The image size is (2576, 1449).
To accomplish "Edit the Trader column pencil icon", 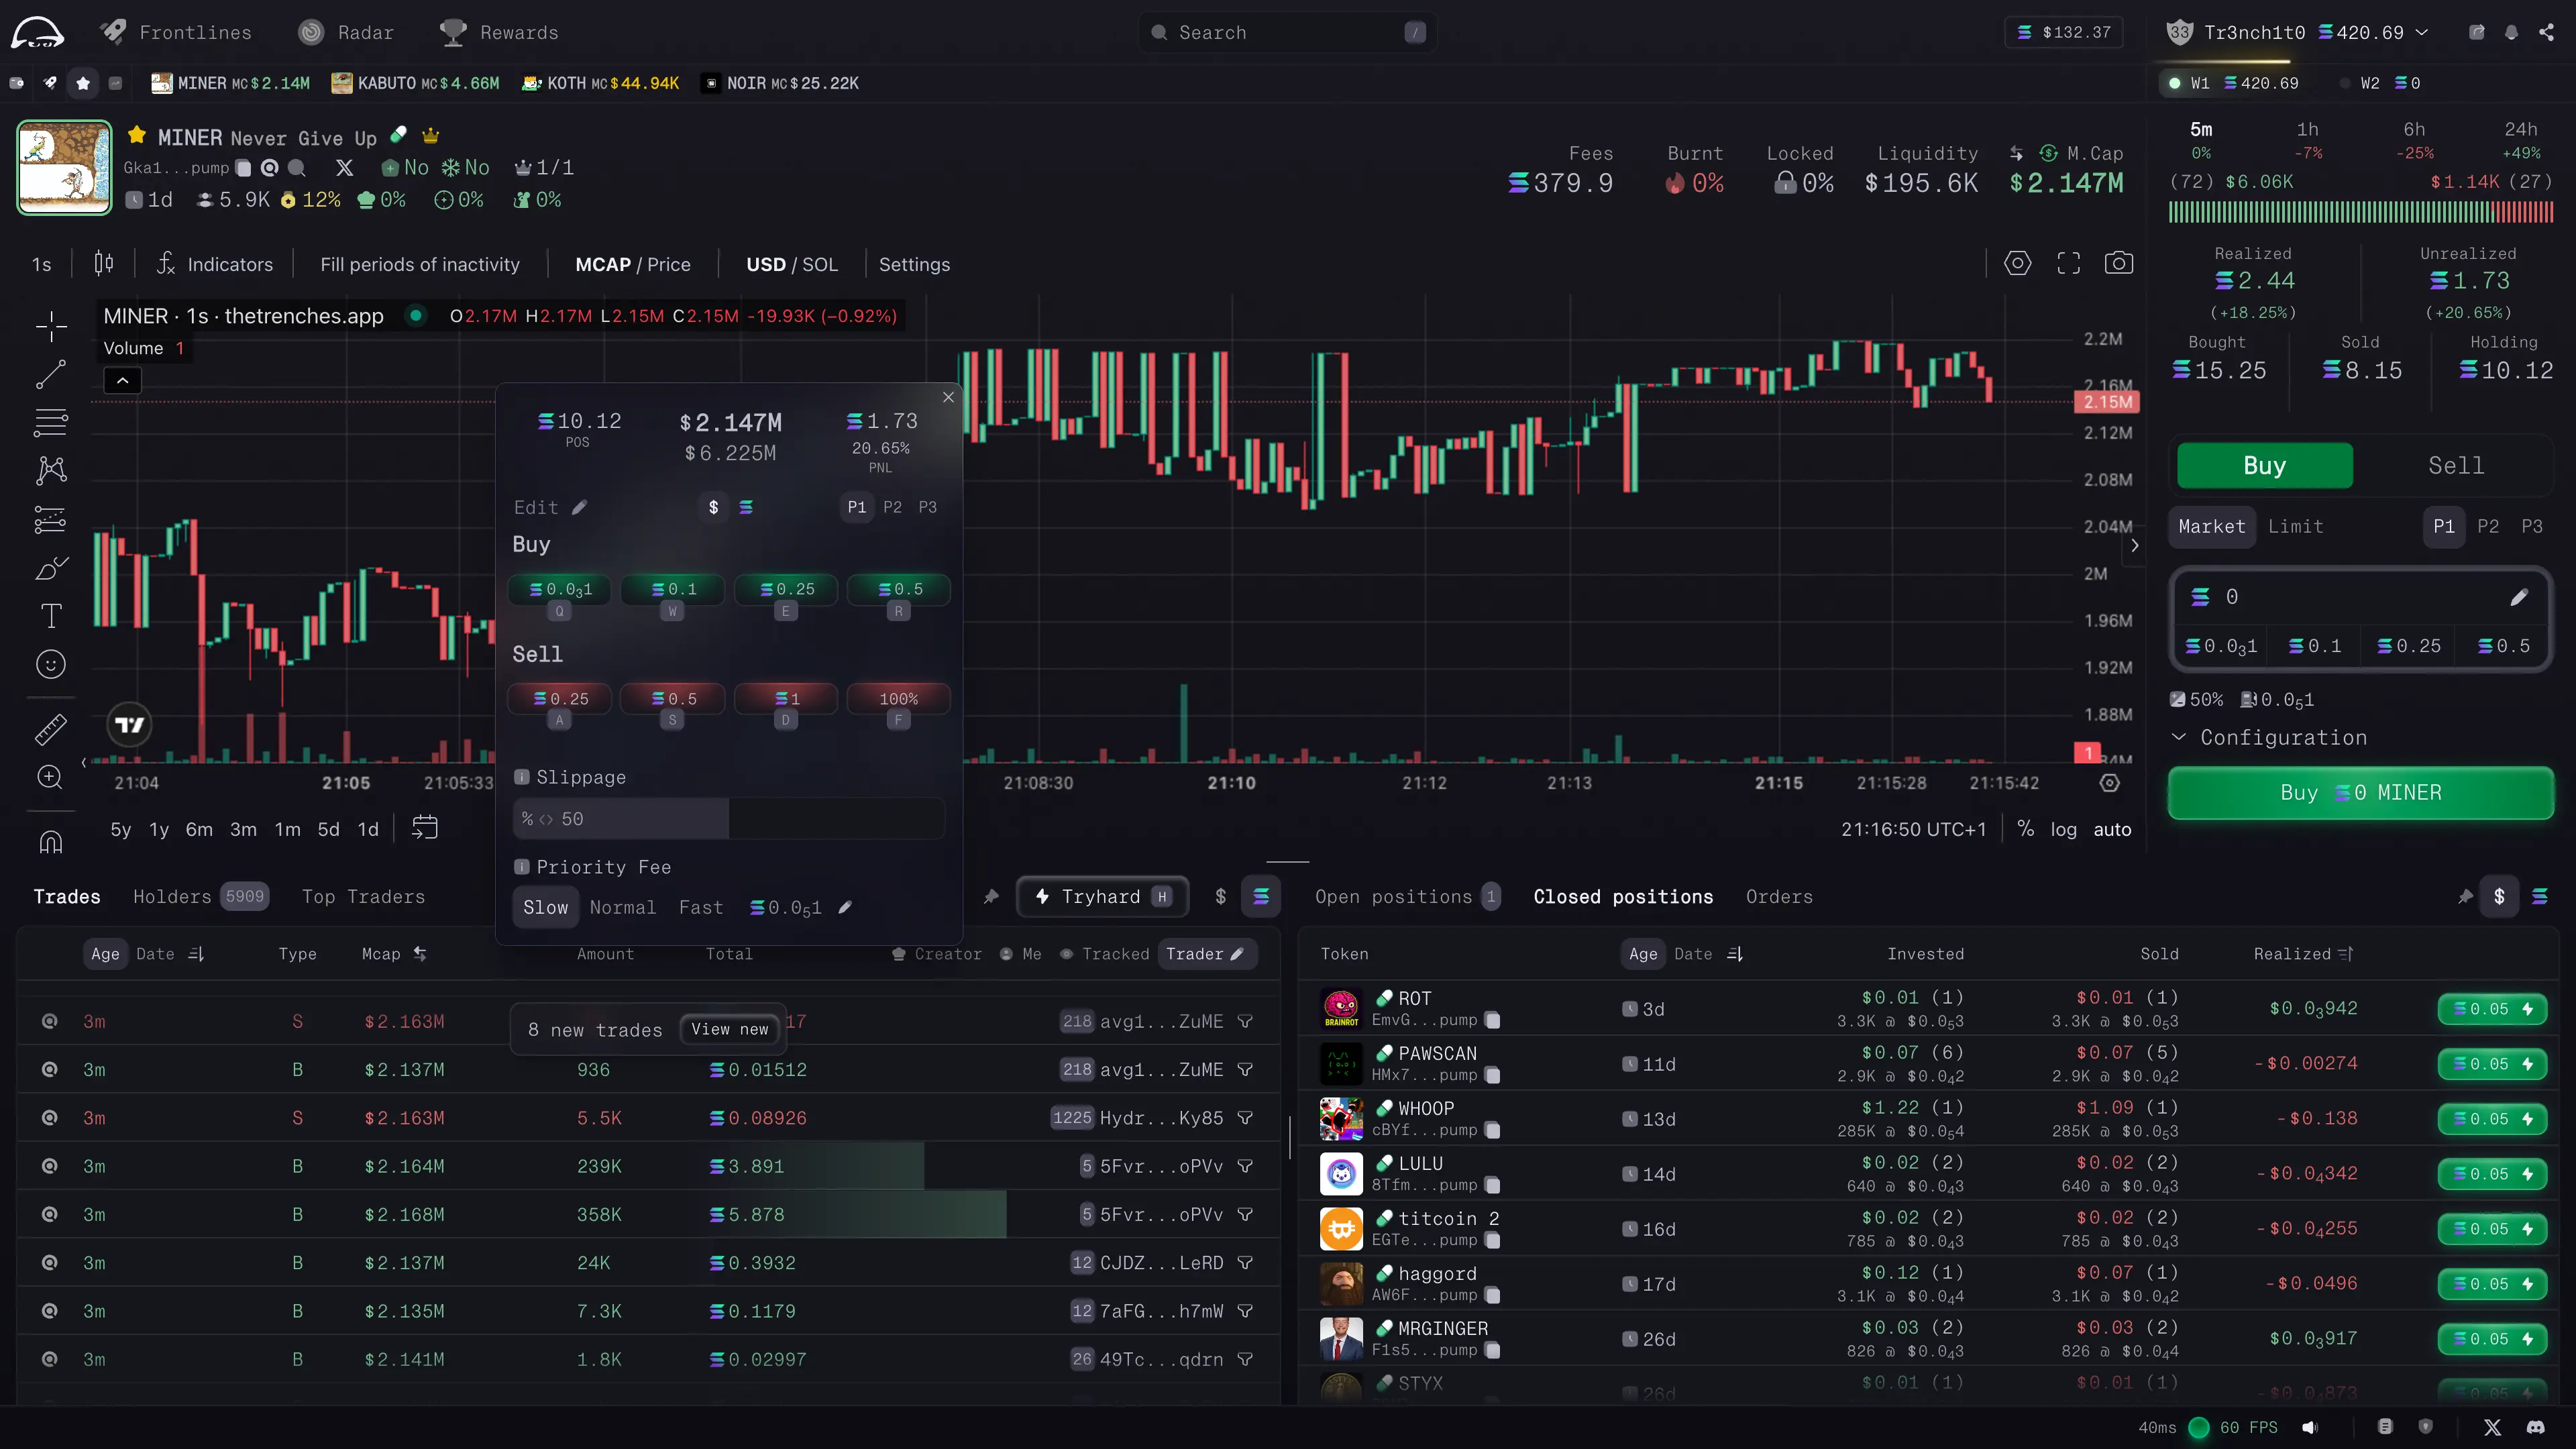I will (x=1237, y=954).
